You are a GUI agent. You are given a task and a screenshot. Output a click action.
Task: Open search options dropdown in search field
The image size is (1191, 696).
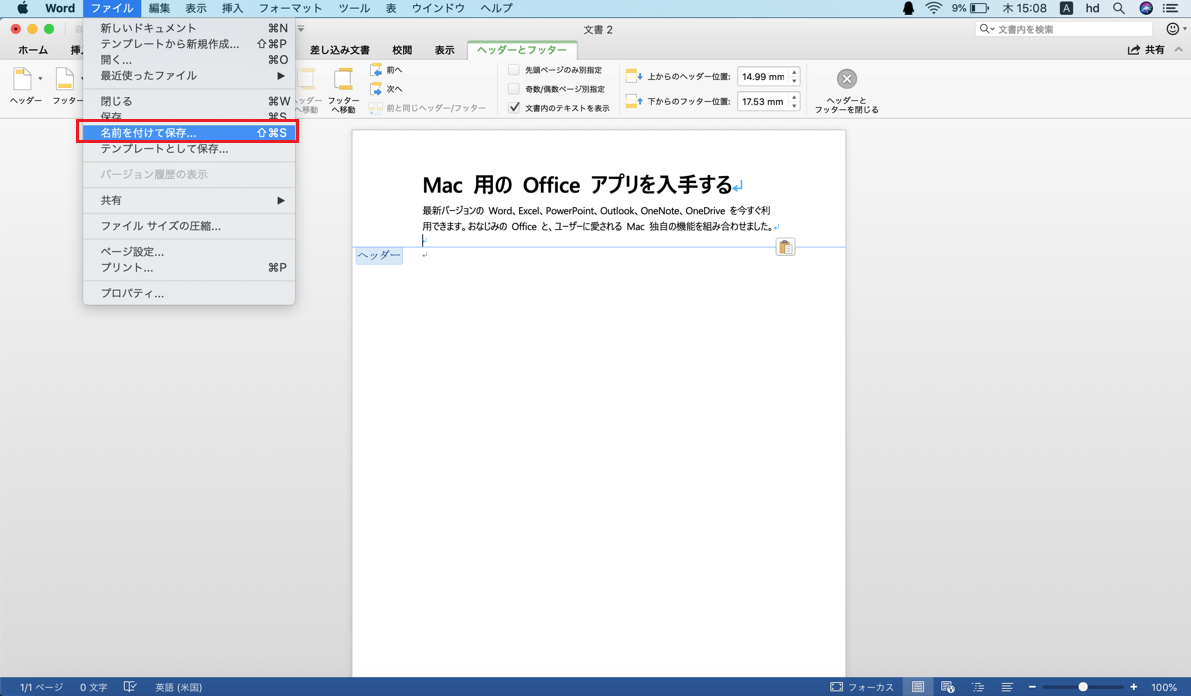987,29
